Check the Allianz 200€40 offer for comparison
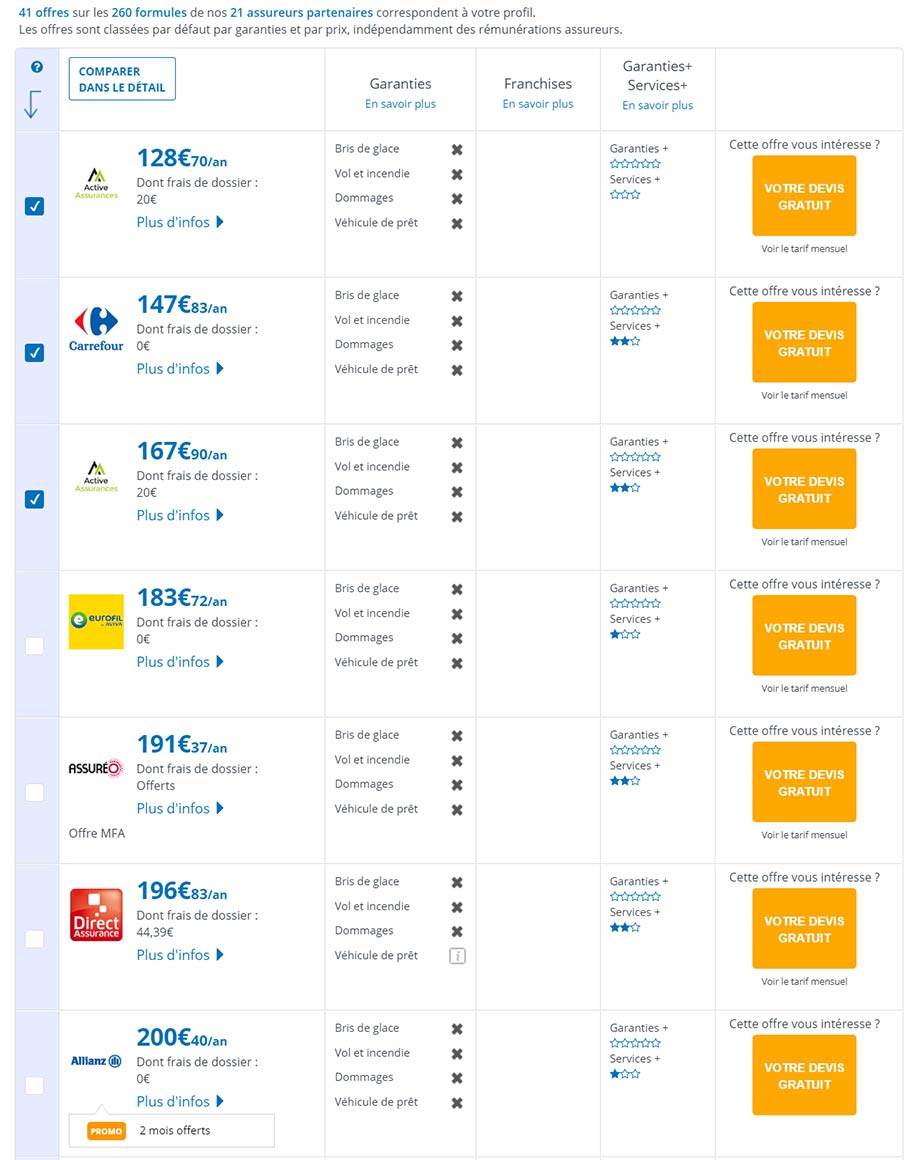The width and height of the screenshot is (910, 1160). 36,1084
